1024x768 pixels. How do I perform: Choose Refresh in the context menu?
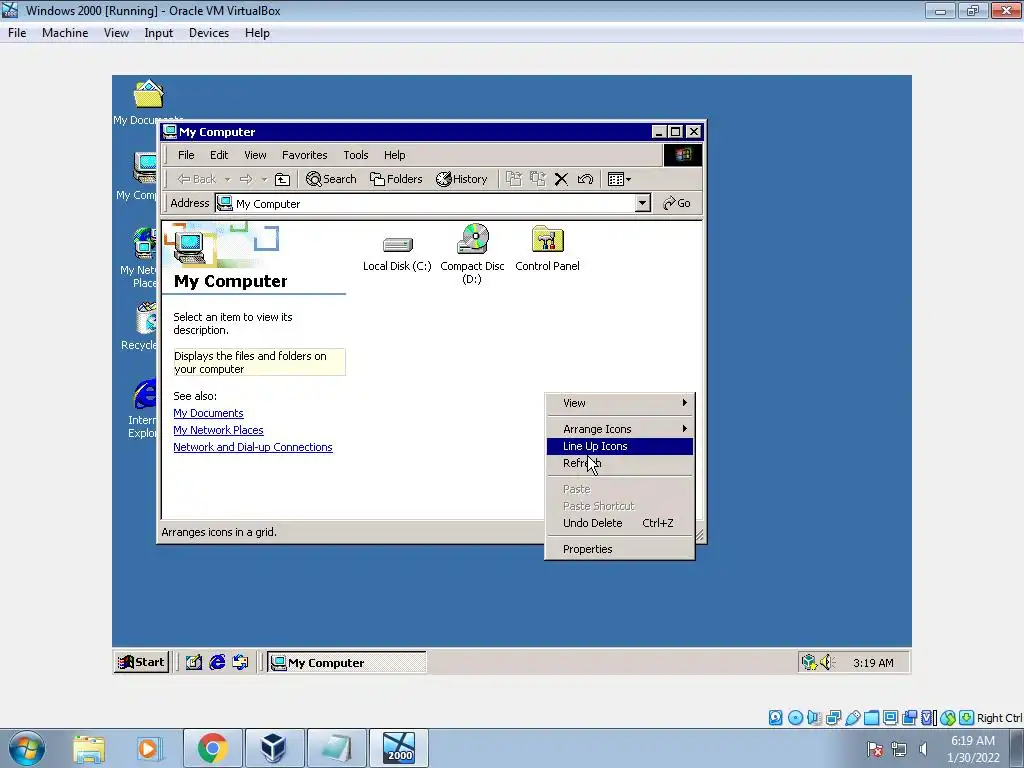(620, 463)
